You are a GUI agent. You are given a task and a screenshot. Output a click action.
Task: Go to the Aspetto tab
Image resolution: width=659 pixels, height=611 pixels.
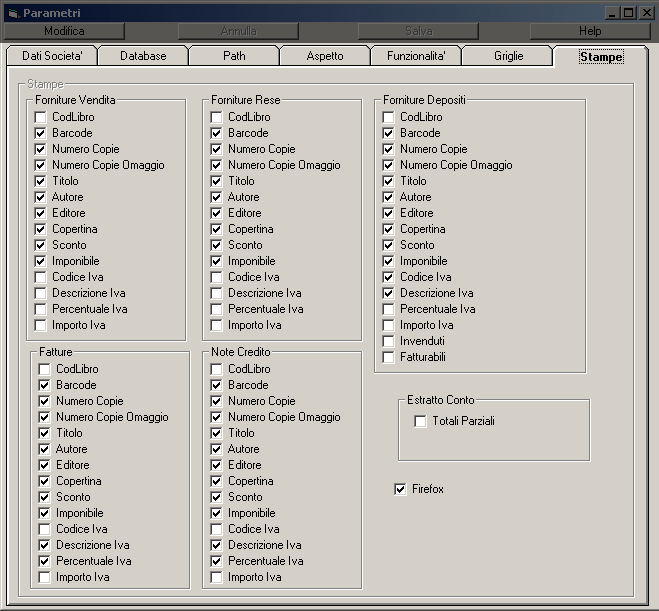pyautogui.click(x=325, y=56)
